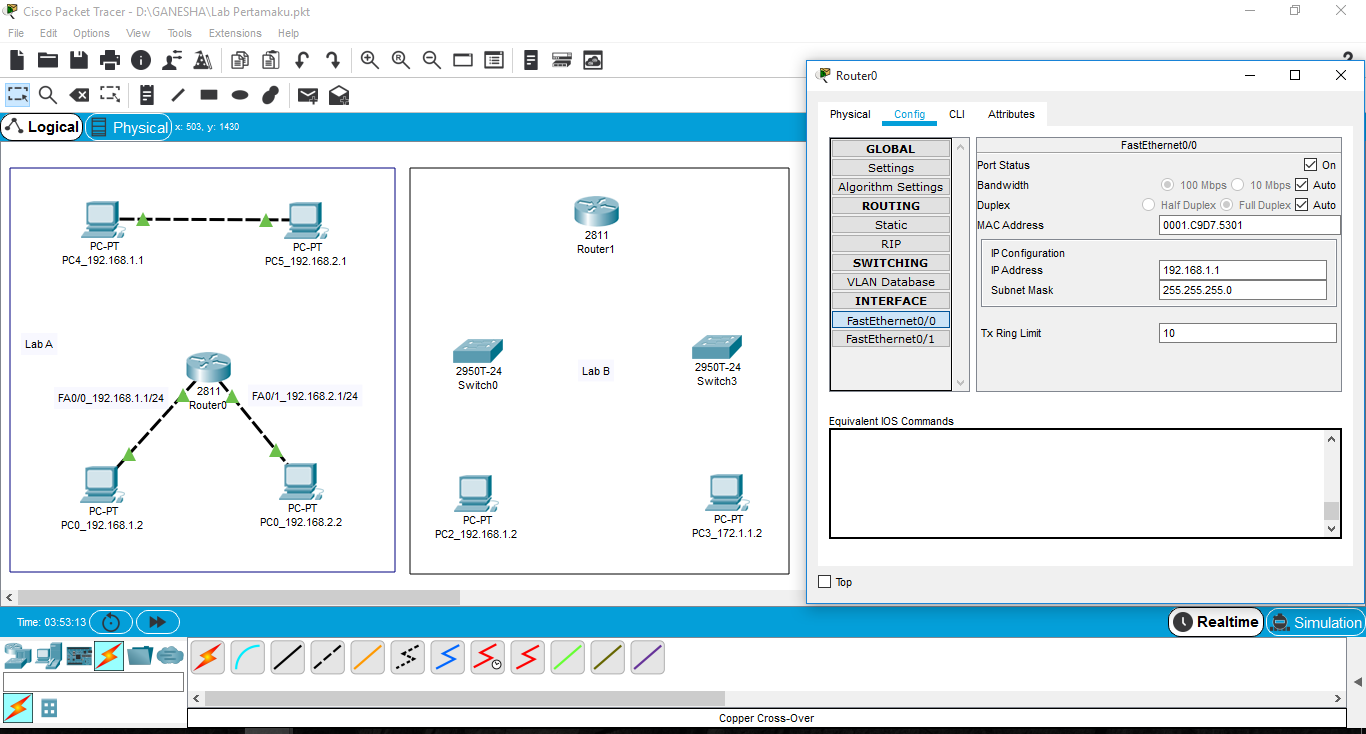Switch to the Attributes tab
Viewport: 1366px width, 734px height.
click(1011, 114)
